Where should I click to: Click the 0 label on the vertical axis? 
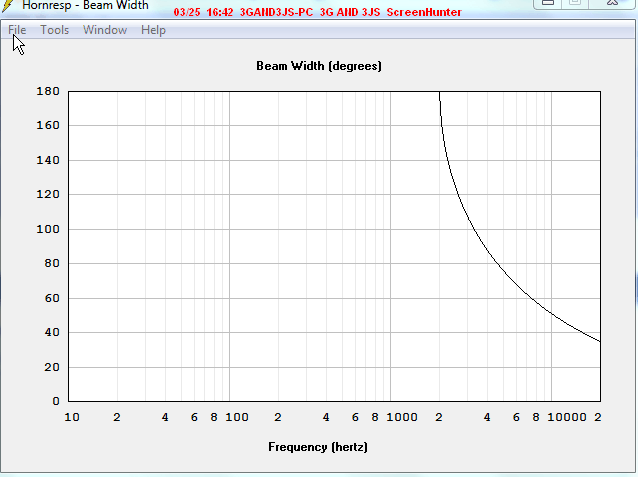[x=56, y=401]
